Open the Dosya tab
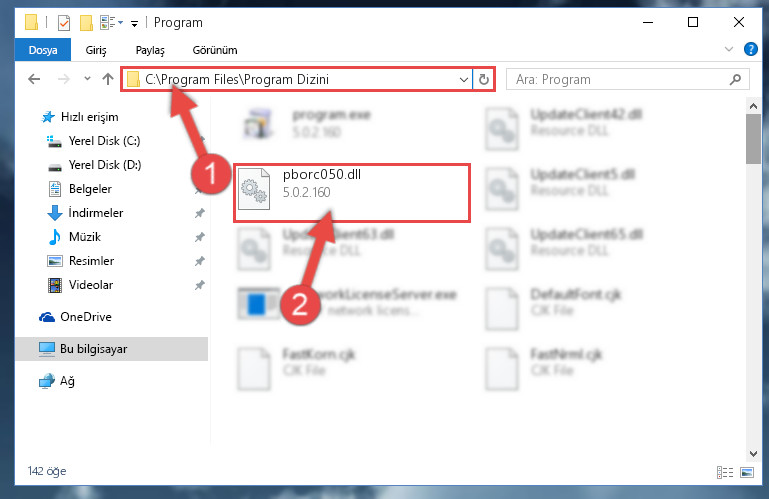 click(43, 50)
